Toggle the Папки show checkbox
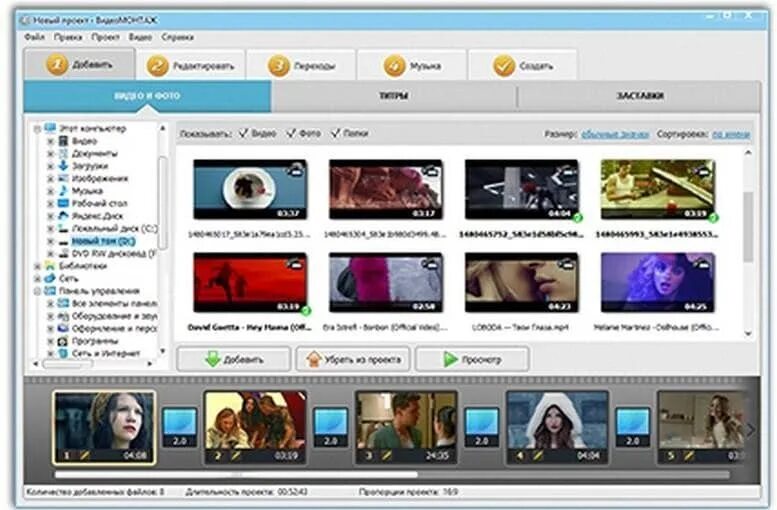Image resolution: width=777 pixels, height=510 pixels. pyautogui.click(x=335, y=133)
